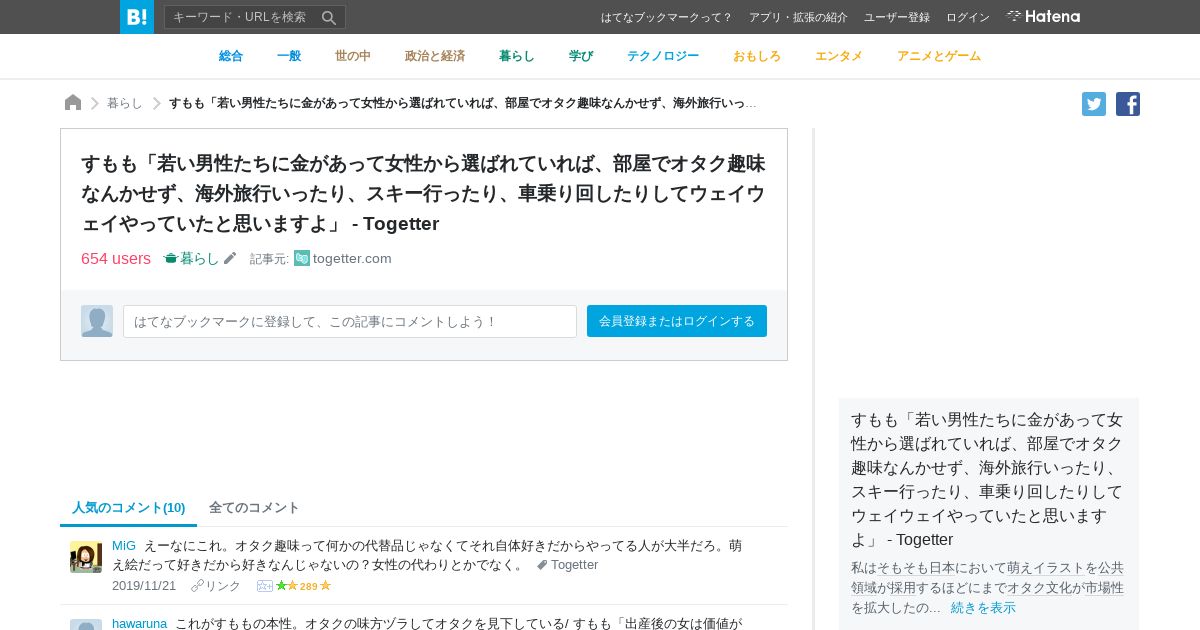The width and height of the screenshot is (1200, 630).
Task: Click the article title in breadcrumb
Action: point(463,103)
